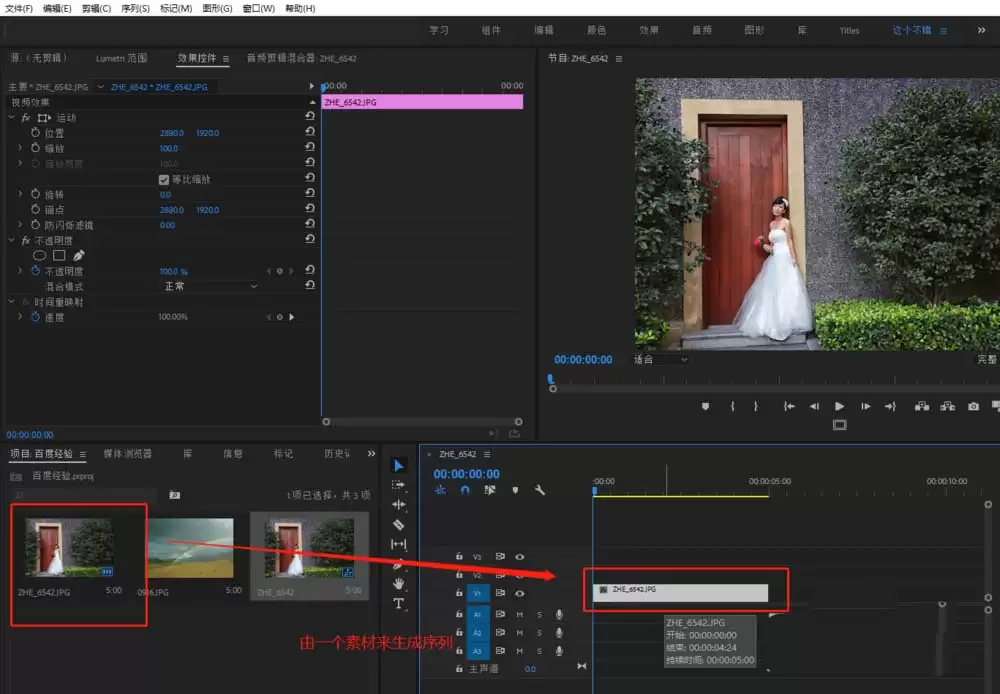This screenshot has width=1000, height=694.
Task: Click the 不透明度 100.0 % value
Action: tap(173, 271)
